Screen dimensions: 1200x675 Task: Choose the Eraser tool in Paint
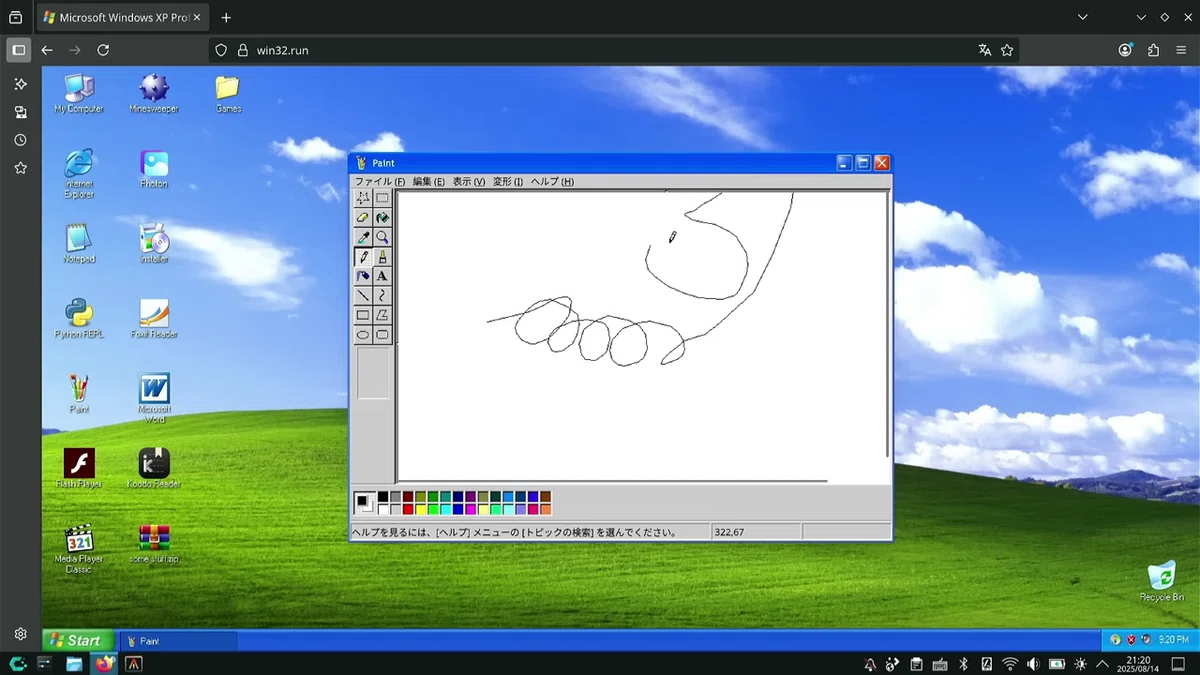(363, 217)
